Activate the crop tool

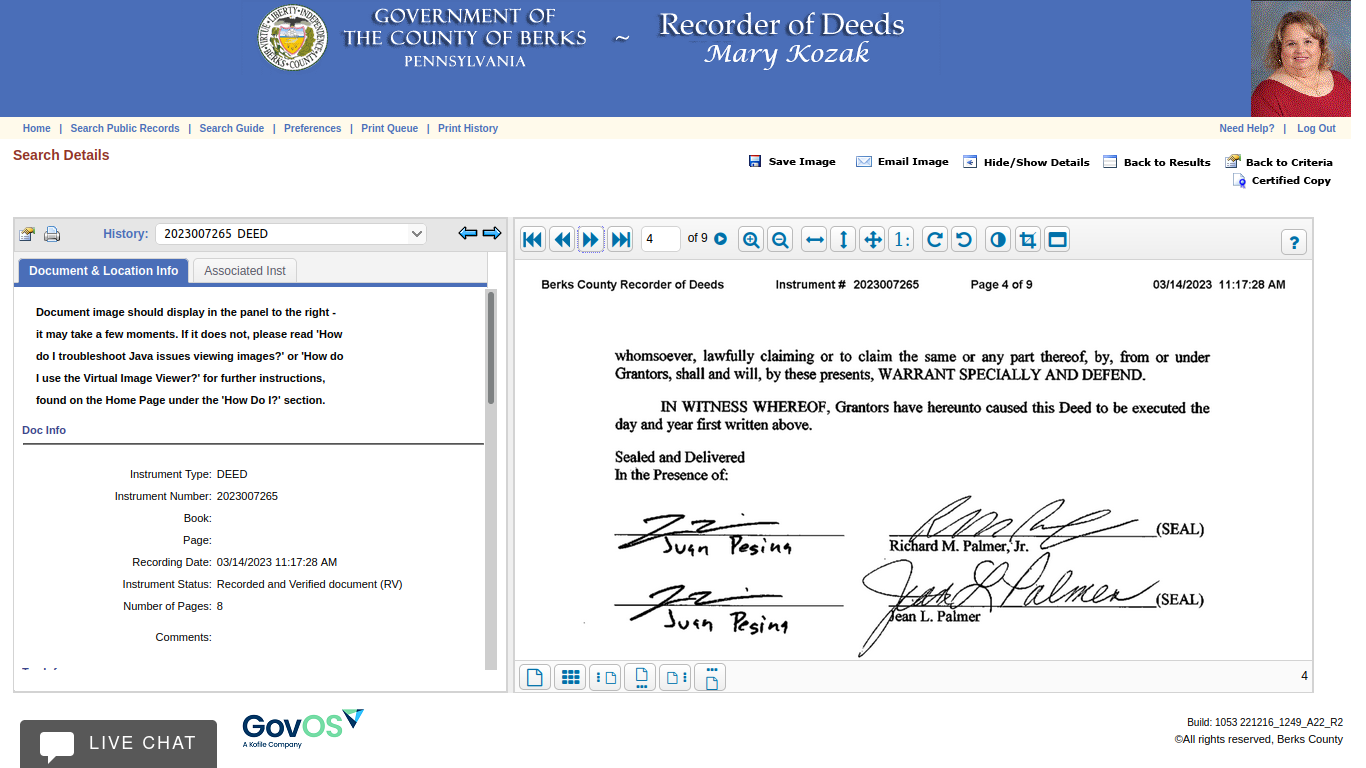[x=1027, y=239]
